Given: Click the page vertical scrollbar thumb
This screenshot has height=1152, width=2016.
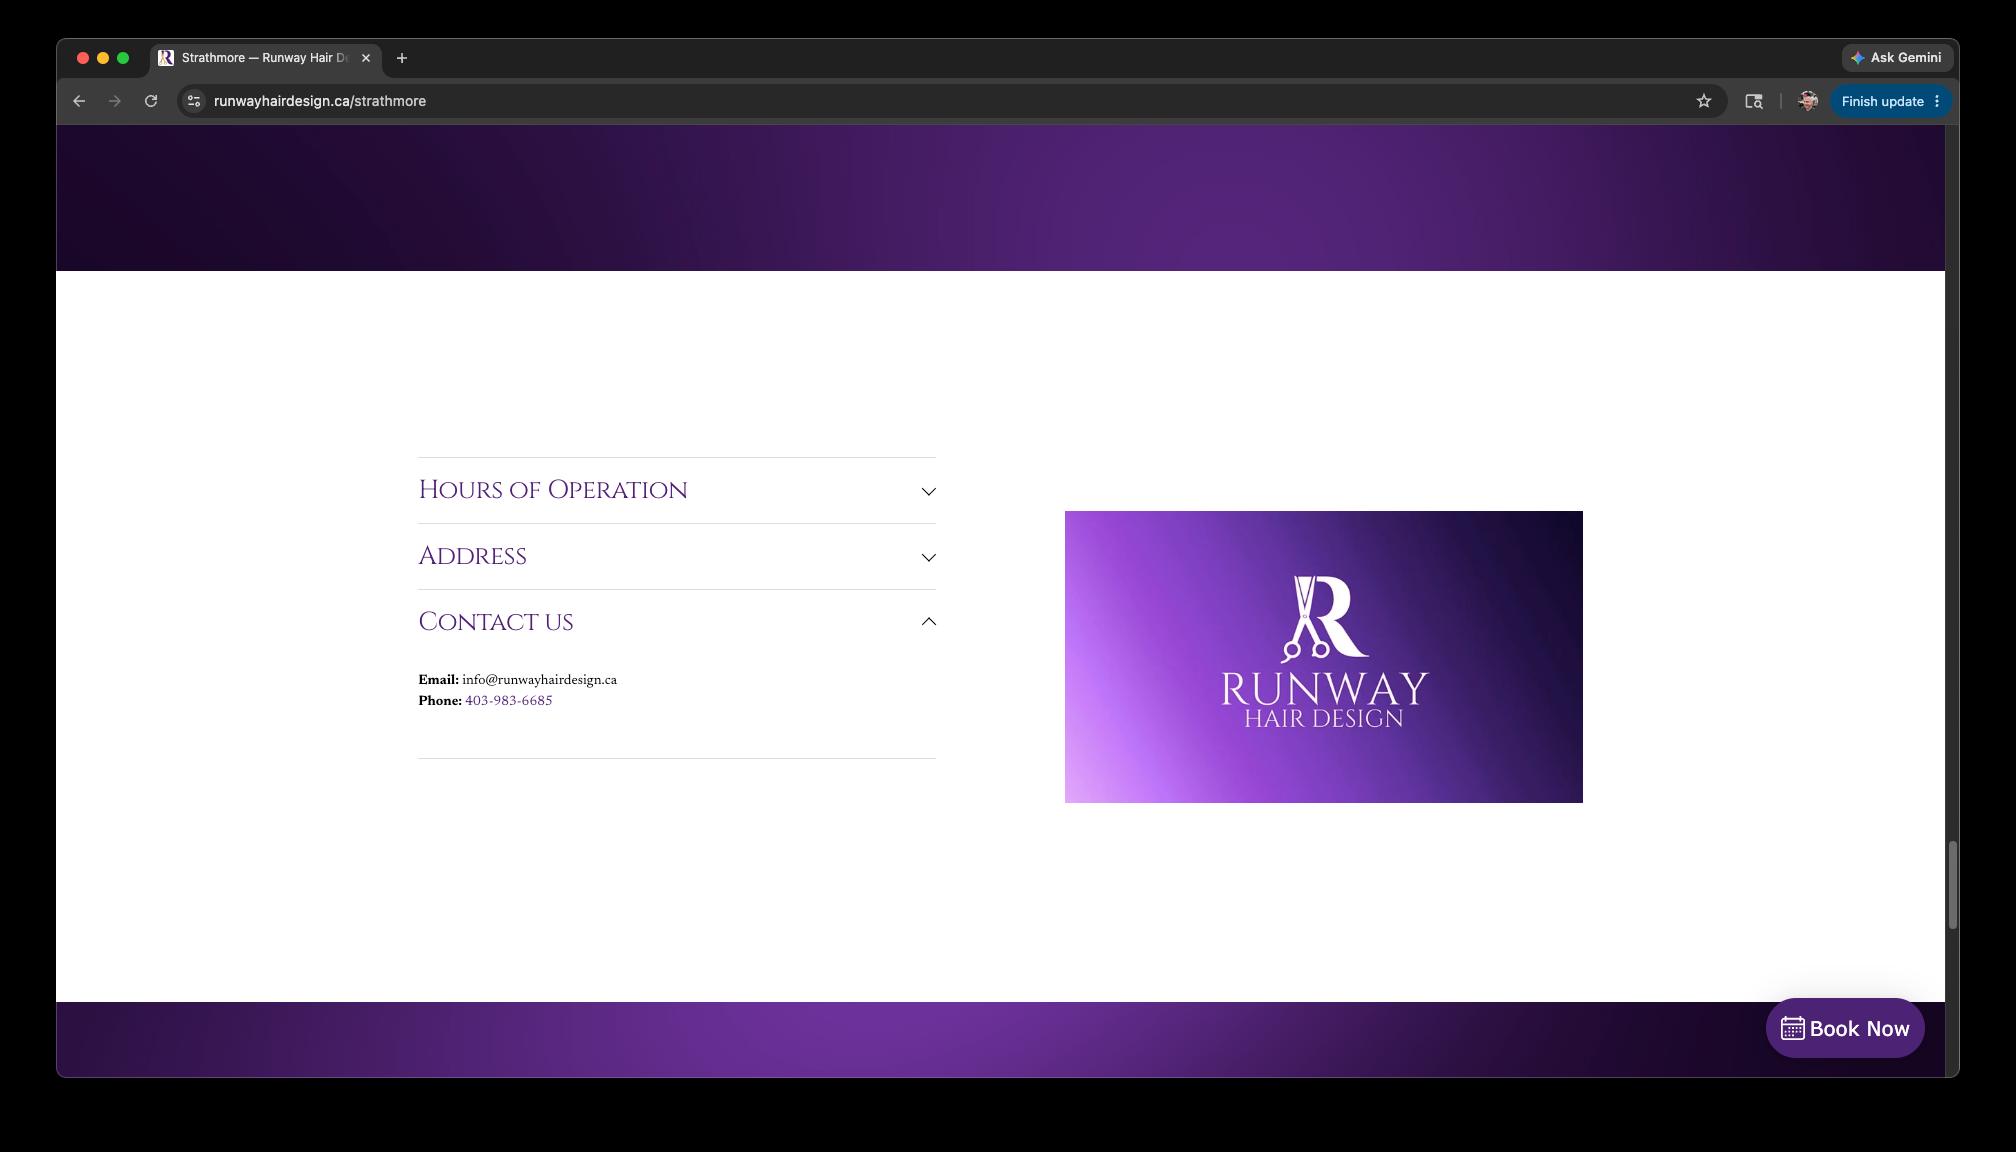Looking at the screenshot, I should [1952, 885].
